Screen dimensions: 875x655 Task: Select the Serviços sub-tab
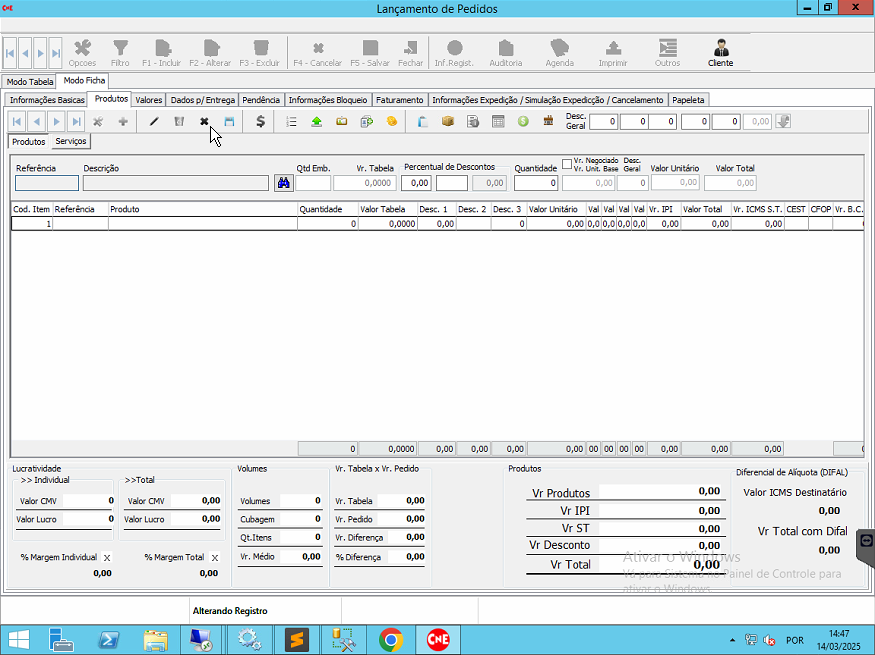pos(71,142)
